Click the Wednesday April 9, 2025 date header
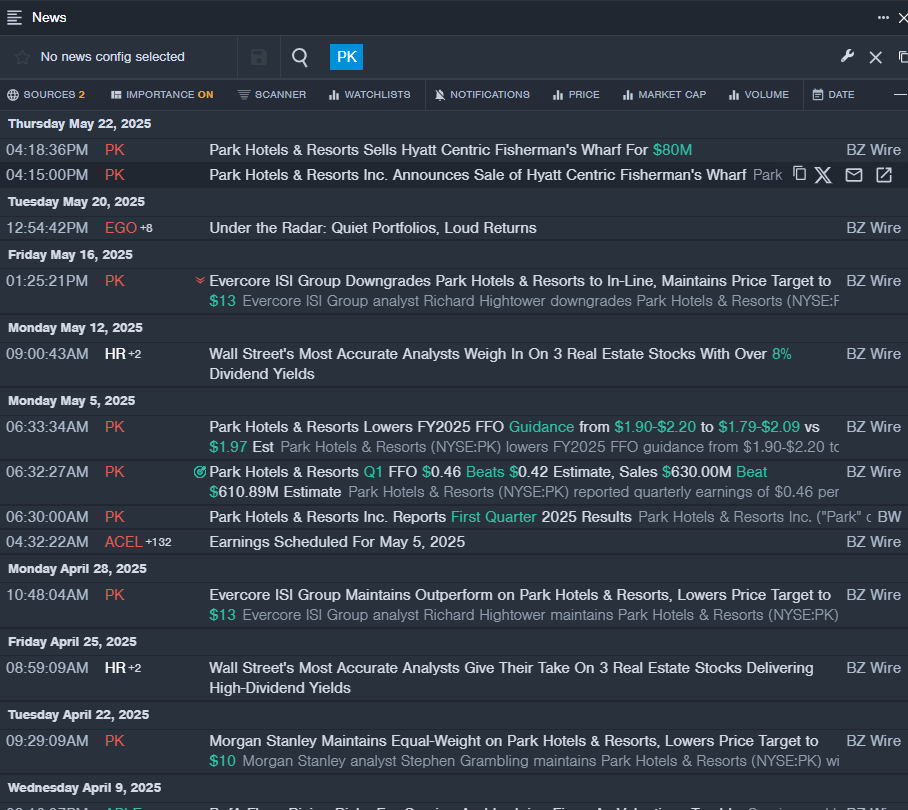The height and width of the screenshot is (810, 908). click(85, 787)
